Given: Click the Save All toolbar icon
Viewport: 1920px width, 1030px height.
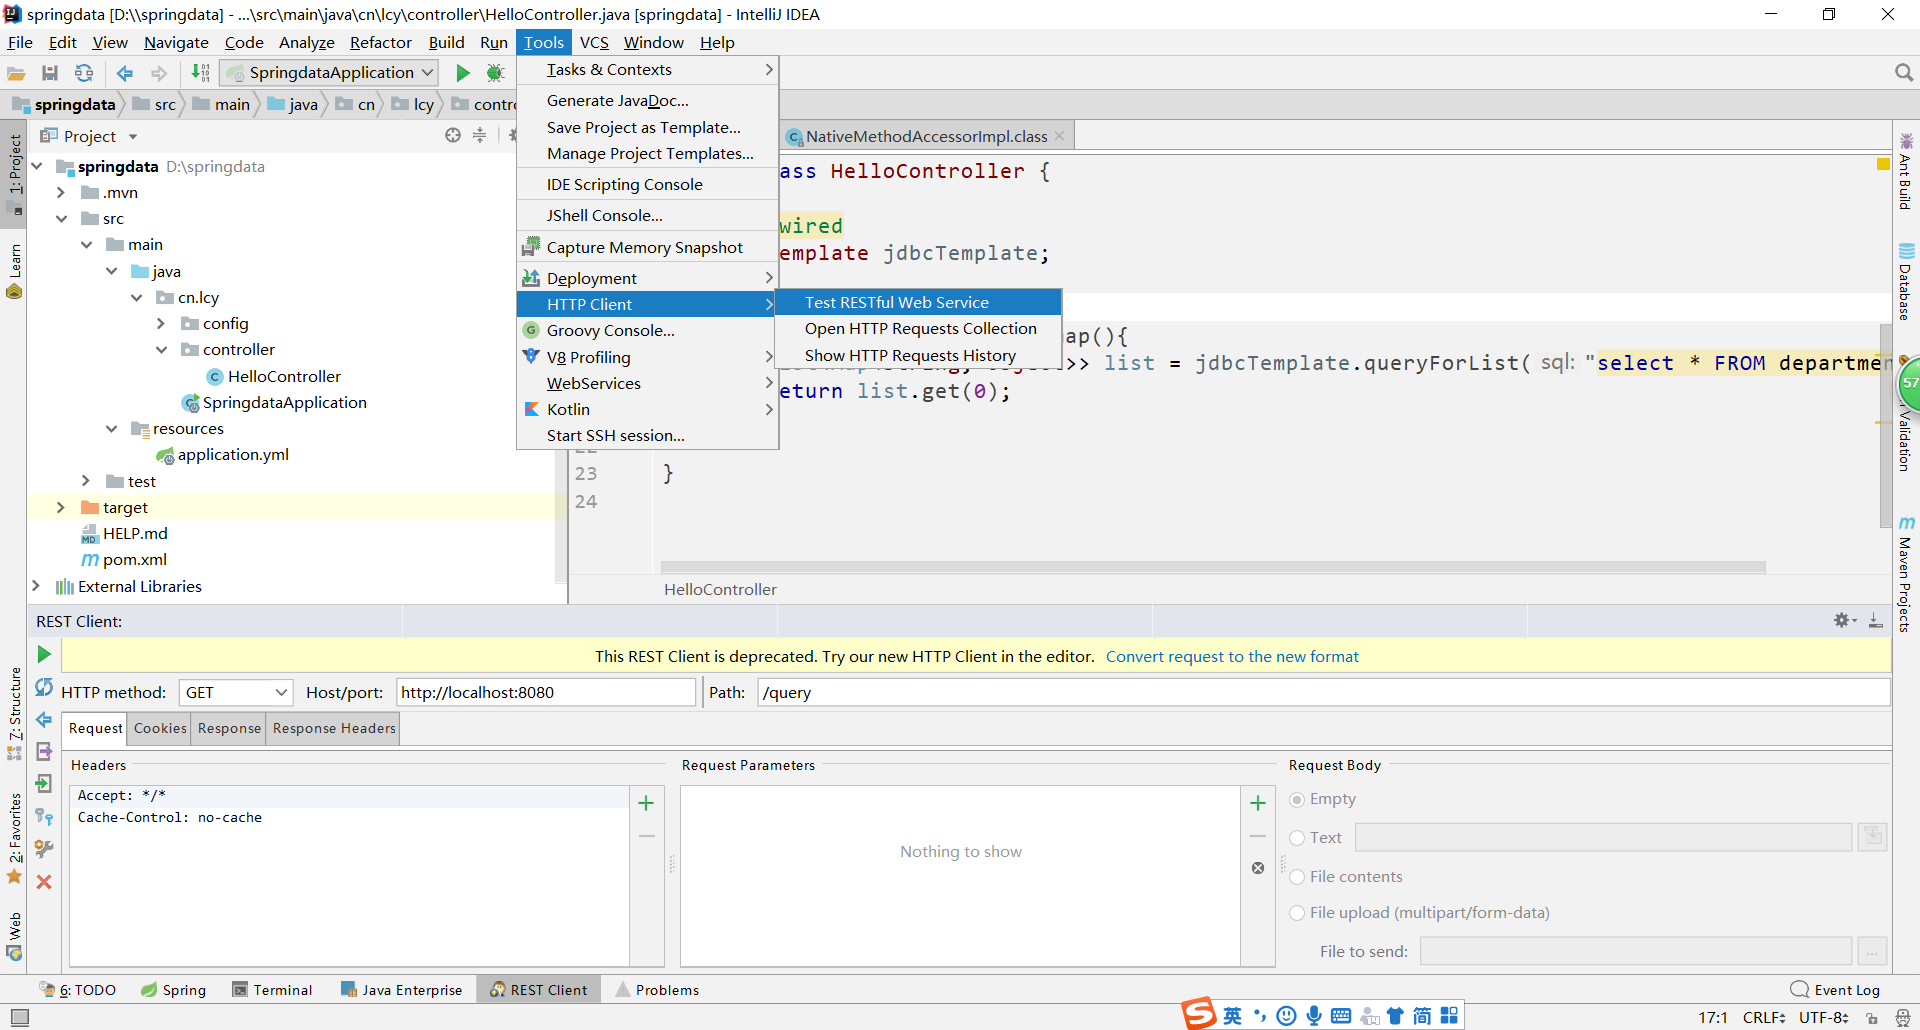Looking at the screenshot, I should pos(50,73).
